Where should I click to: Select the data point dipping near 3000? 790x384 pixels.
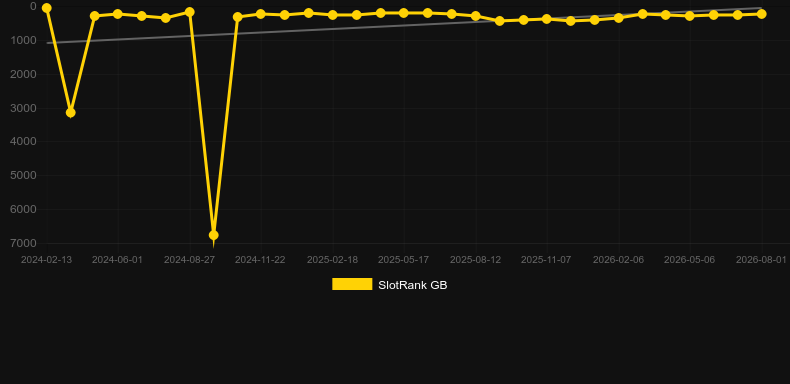[x=71, y=112]
